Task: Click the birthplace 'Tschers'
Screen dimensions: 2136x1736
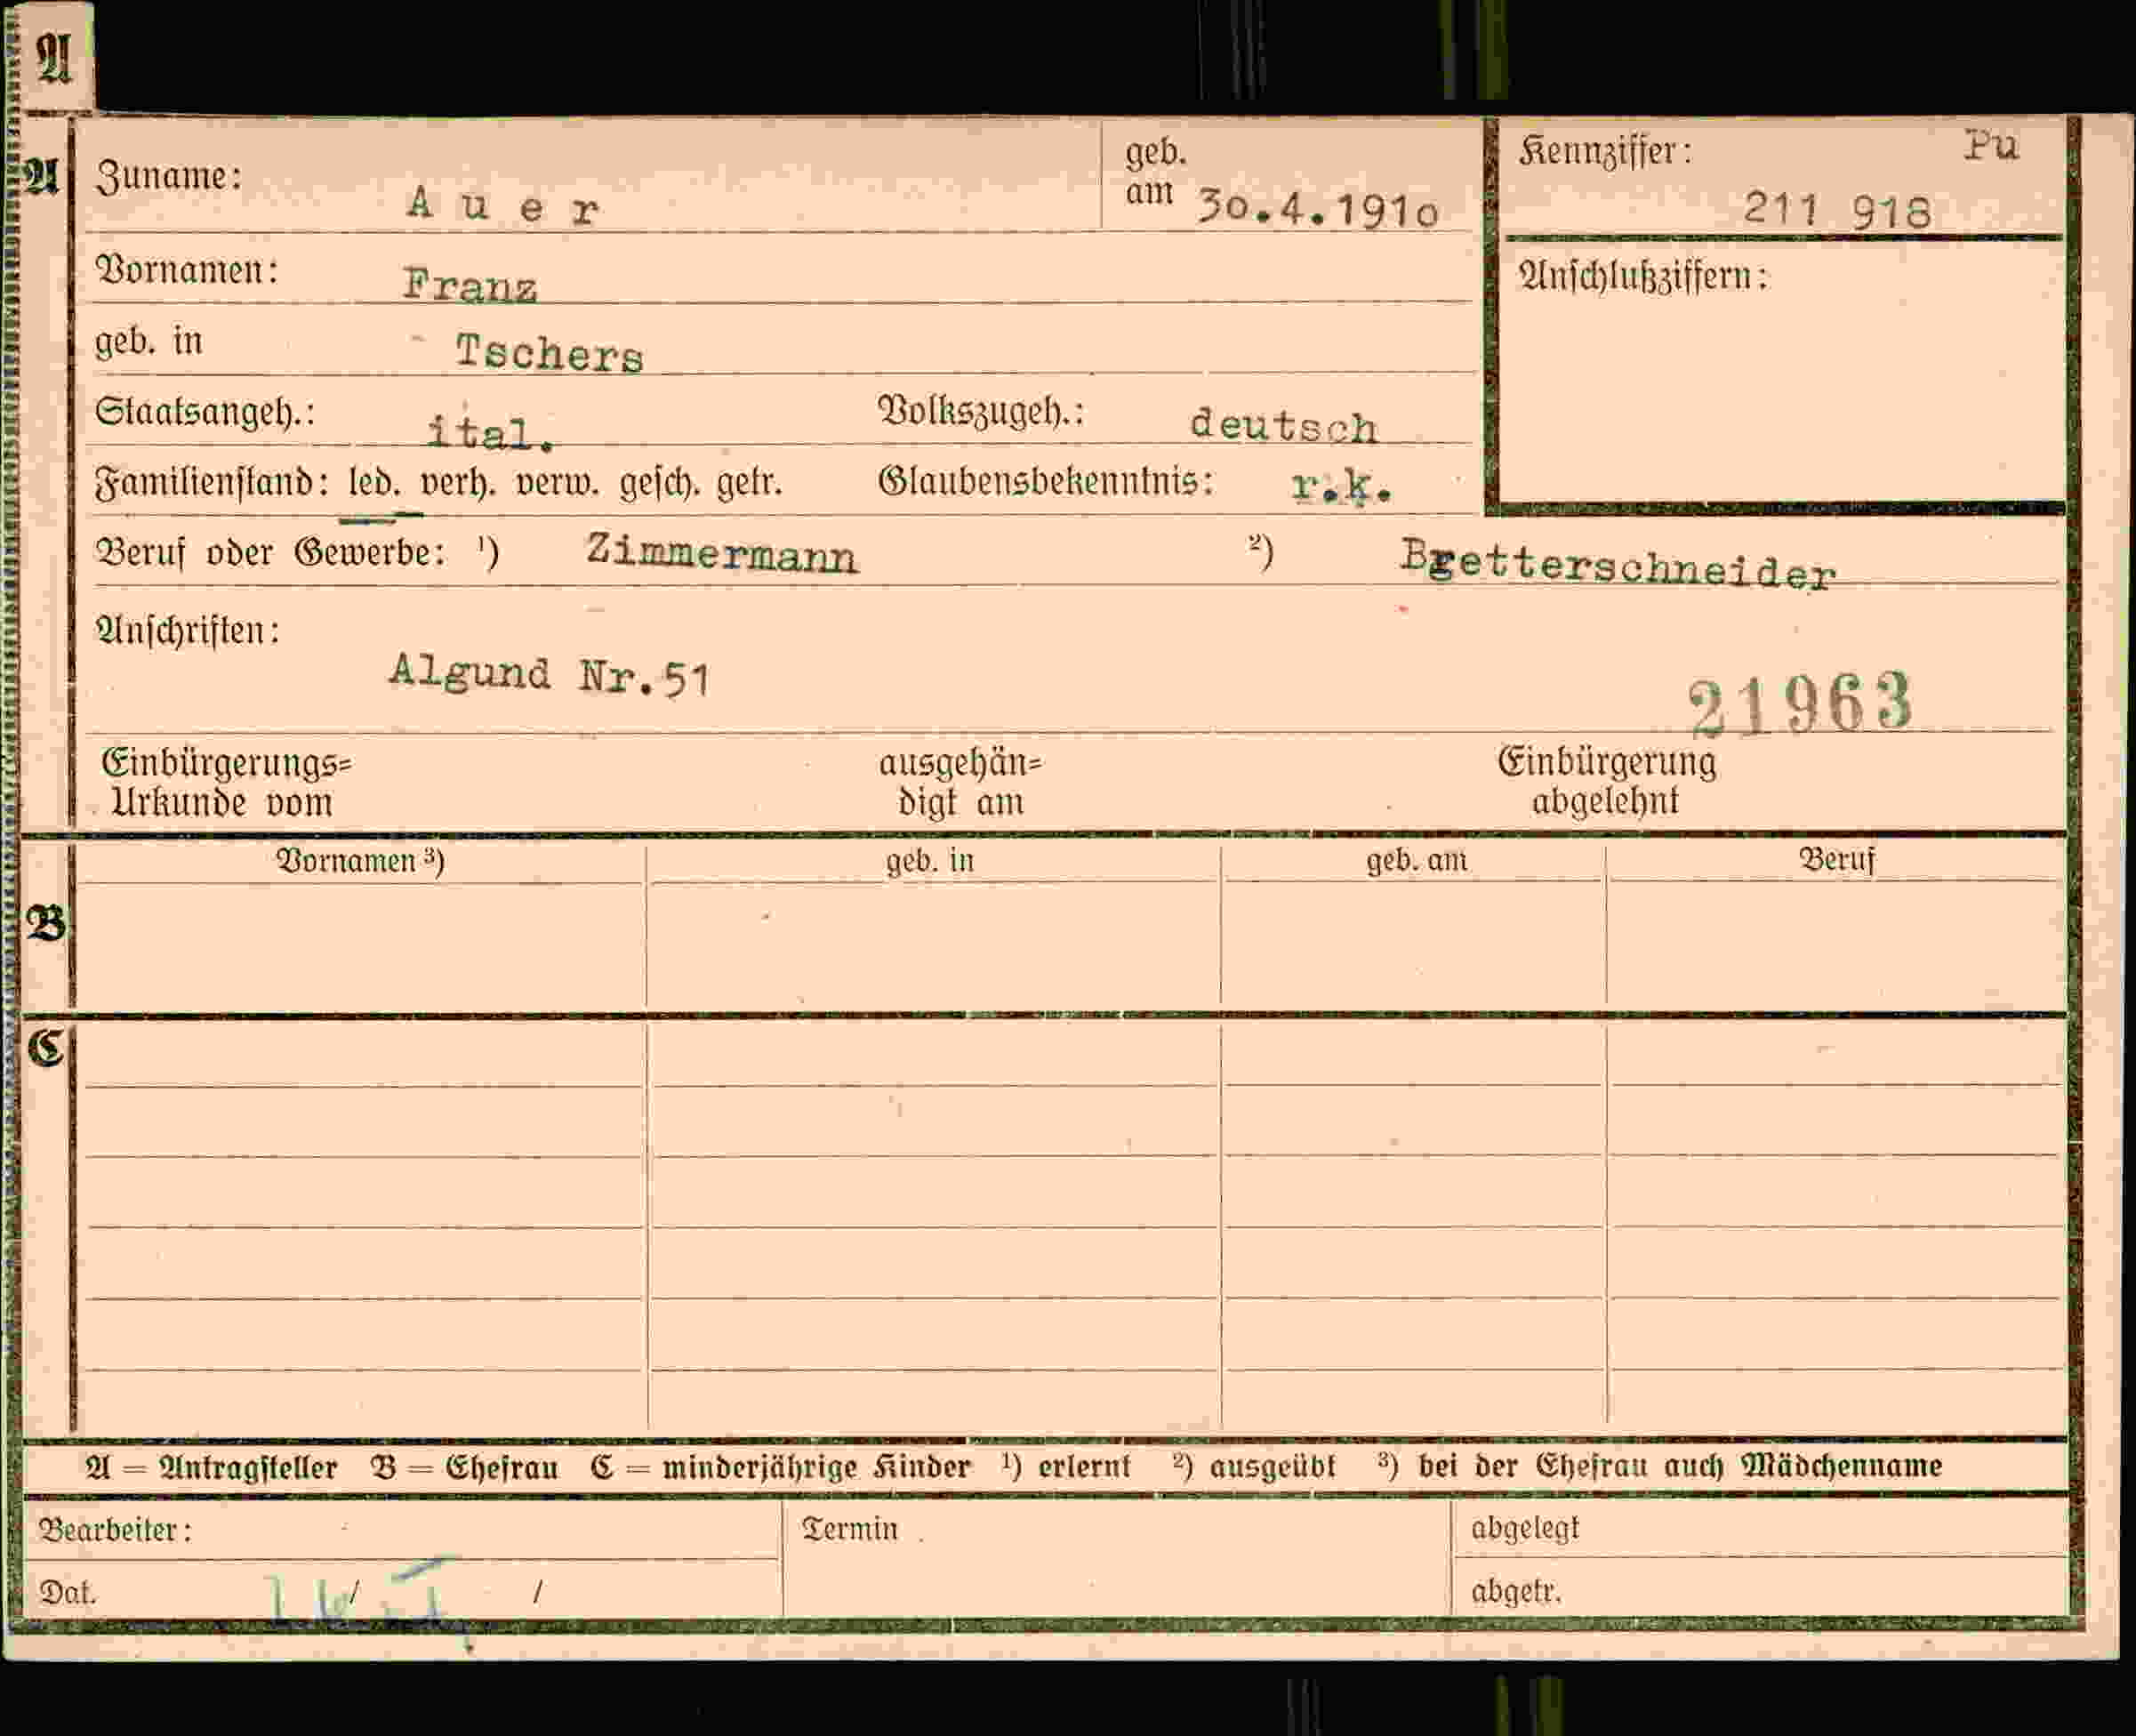Action: pyautogui.click(x=549, y=353)
